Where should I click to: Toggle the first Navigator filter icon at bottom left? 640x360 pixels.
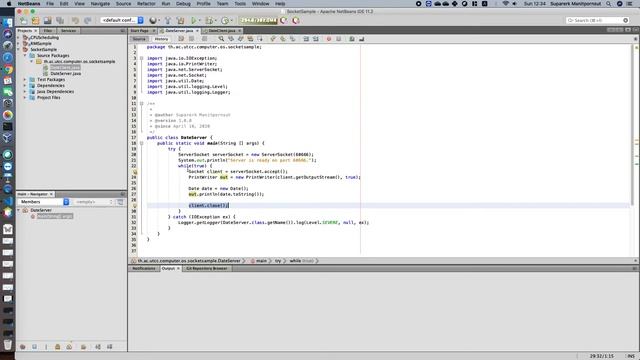(23, 347)
